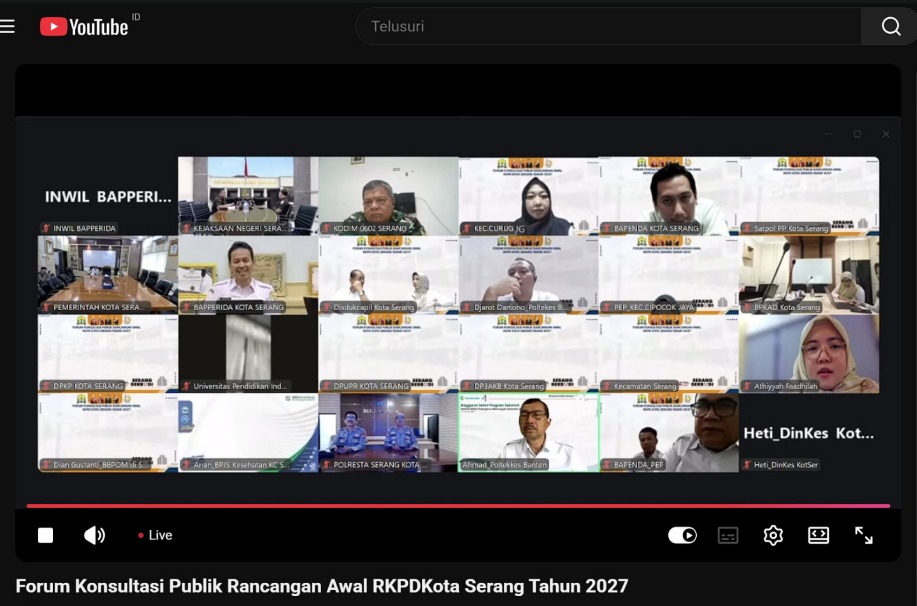Click the YouTube home logo

click(84, 27)
